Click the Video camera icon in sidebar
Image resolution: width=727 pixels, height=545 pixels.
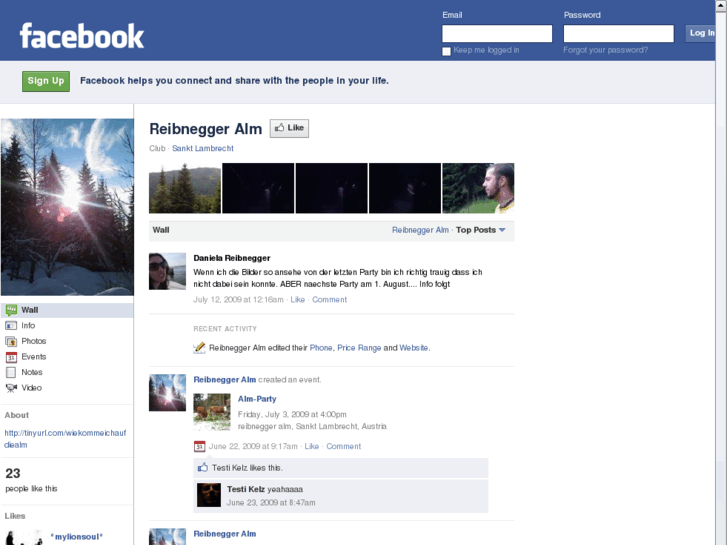[11, 388]
